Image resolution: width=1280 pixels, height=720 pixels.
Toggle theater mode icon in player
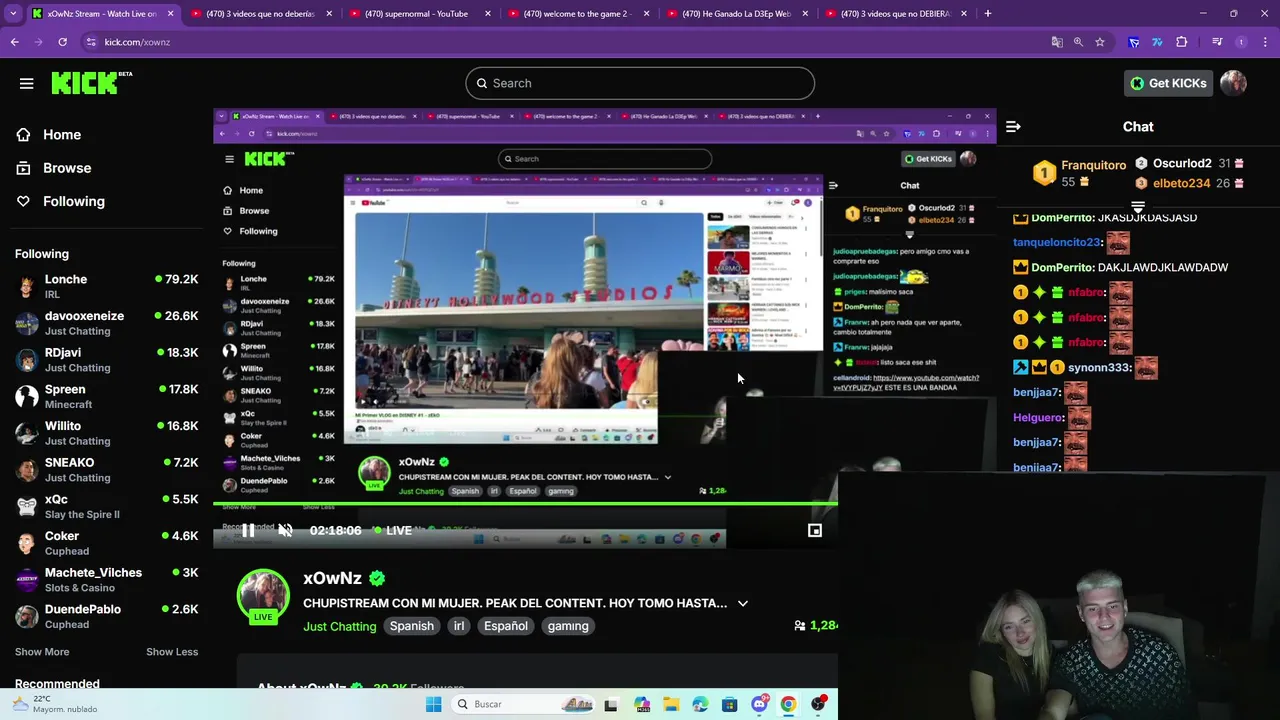click(x=815, y=531)
